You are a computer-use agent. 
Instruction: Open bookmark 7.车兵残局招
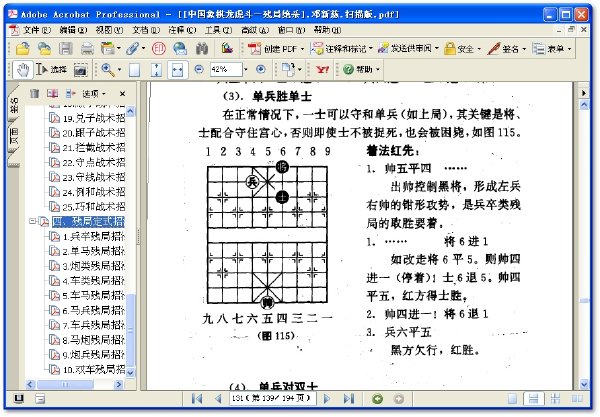[x=93, y=325]
